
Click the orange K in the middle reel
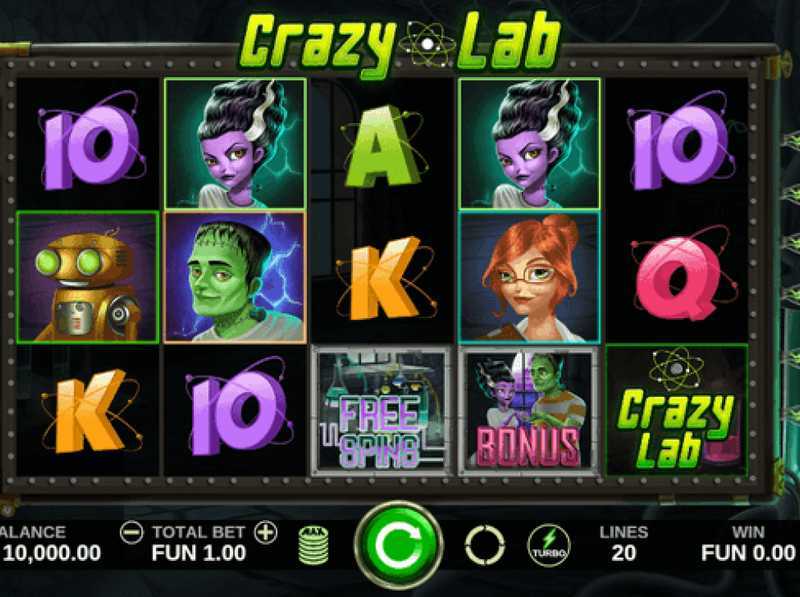(x=385, y=278)
